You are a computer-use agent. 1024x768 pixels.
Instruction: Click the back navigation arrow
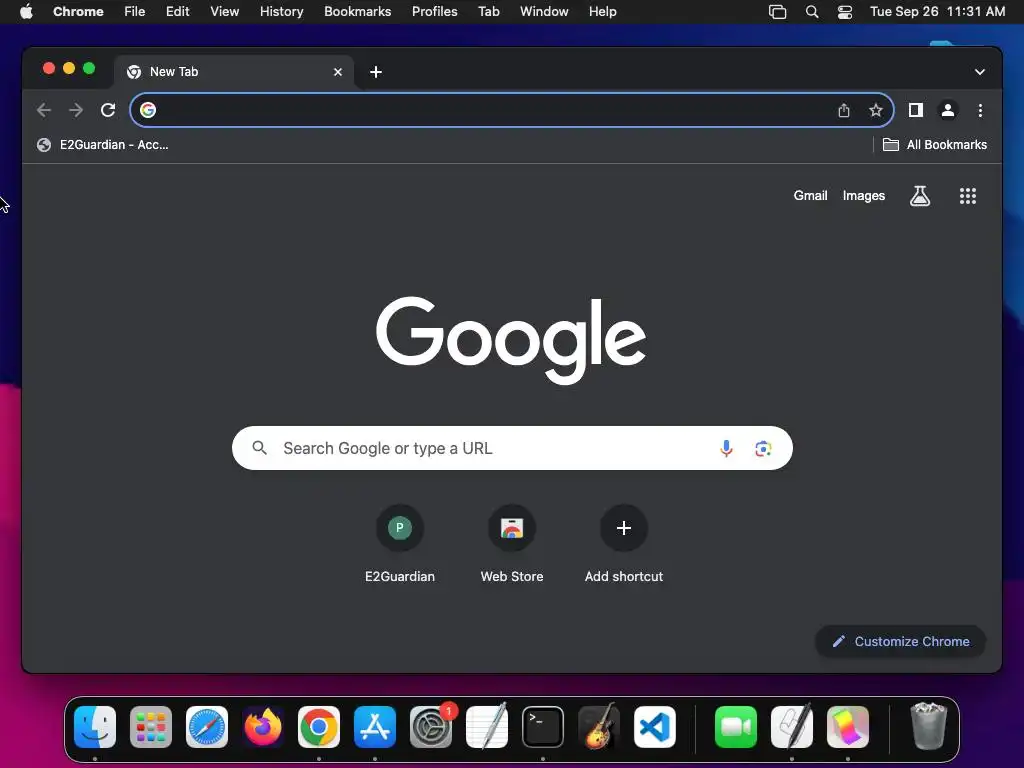[44, 110]
